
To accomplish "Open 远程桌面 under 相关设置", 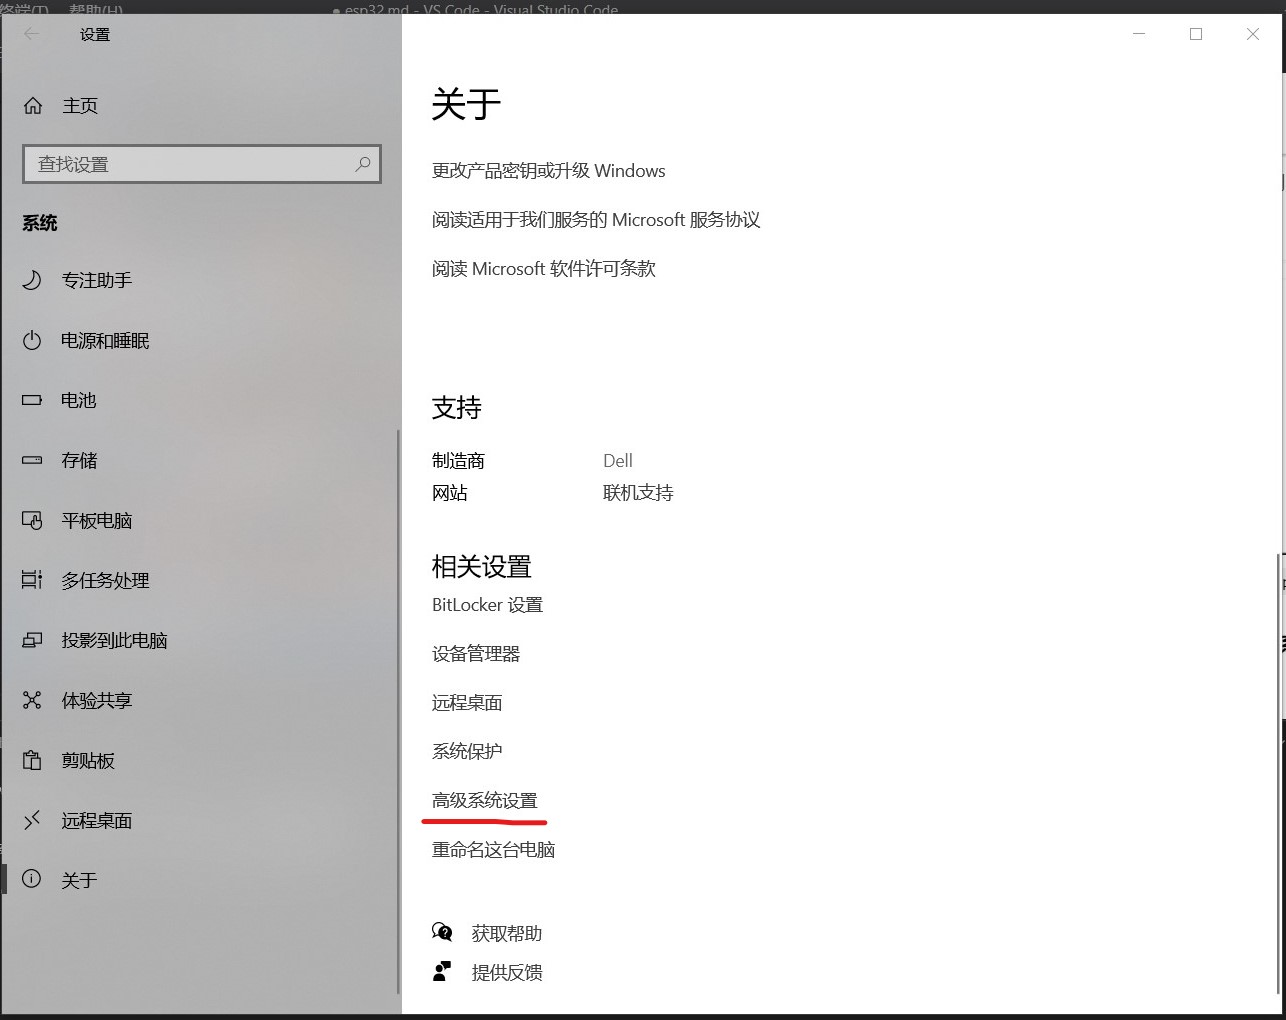I will (467, 703).
